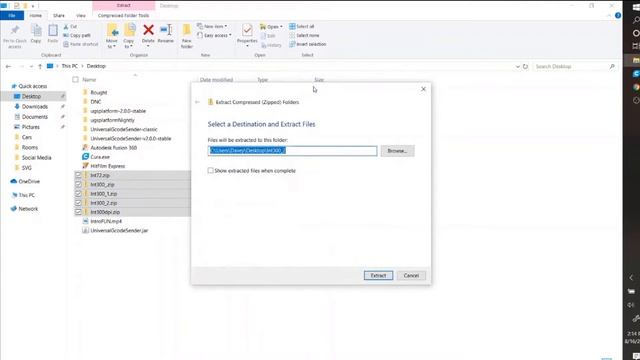
Task: Click the Copy icon in Clipboard group
Action: tap(36, 31)
